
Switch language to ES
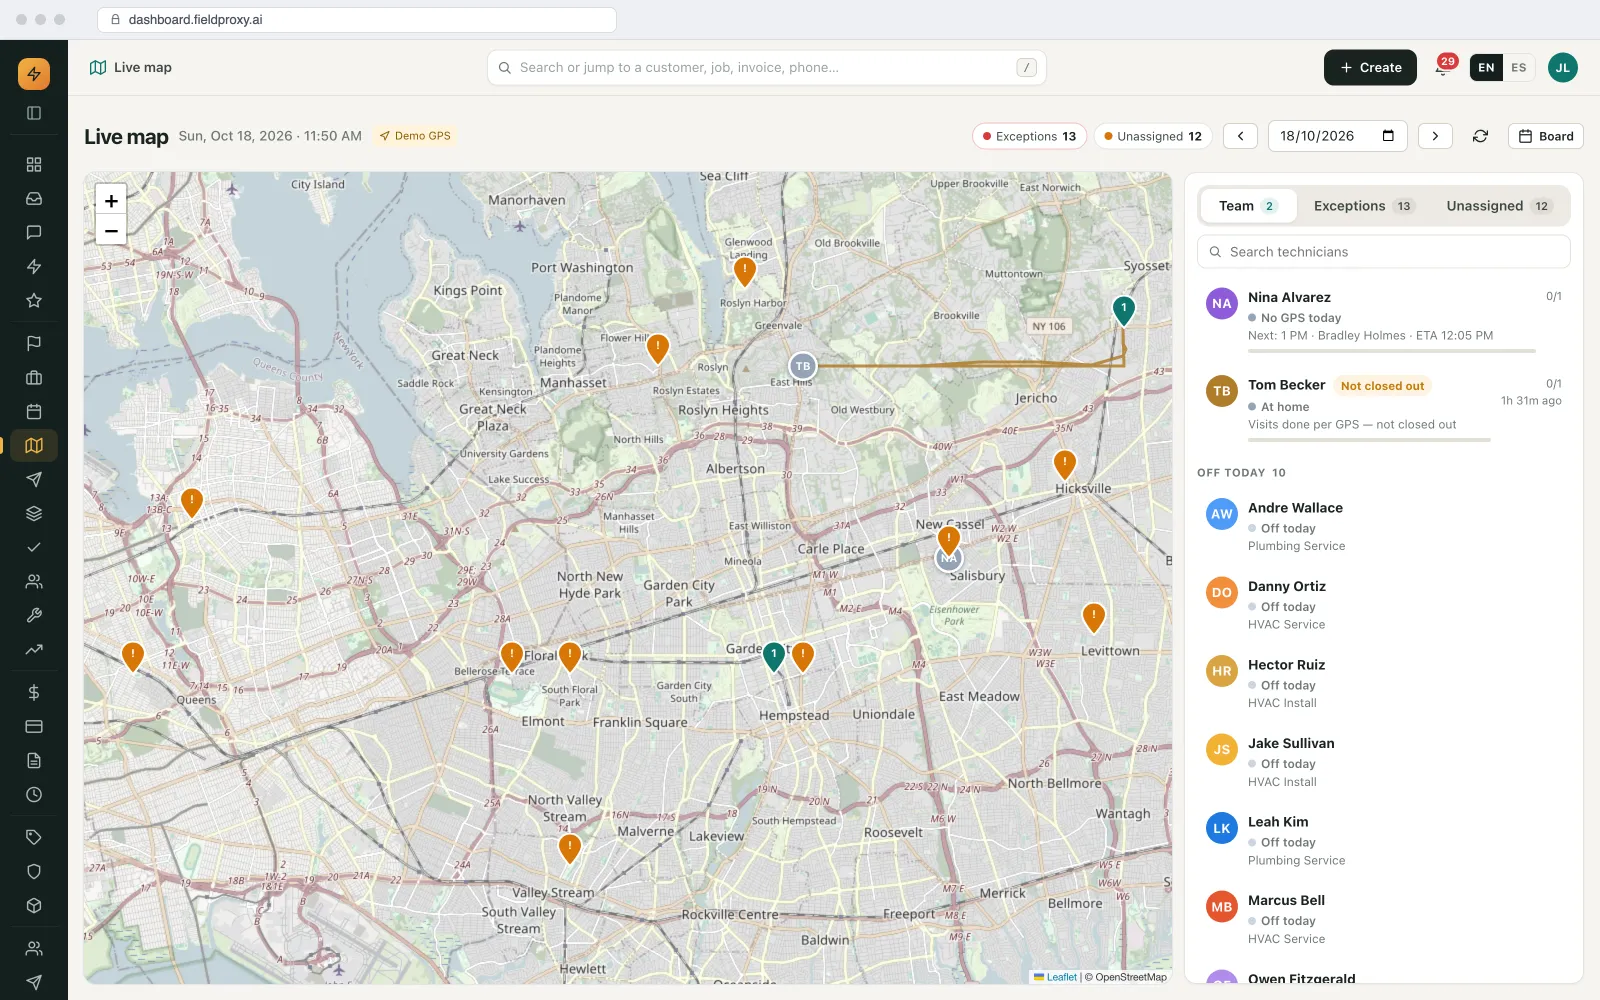(1518, 68)
